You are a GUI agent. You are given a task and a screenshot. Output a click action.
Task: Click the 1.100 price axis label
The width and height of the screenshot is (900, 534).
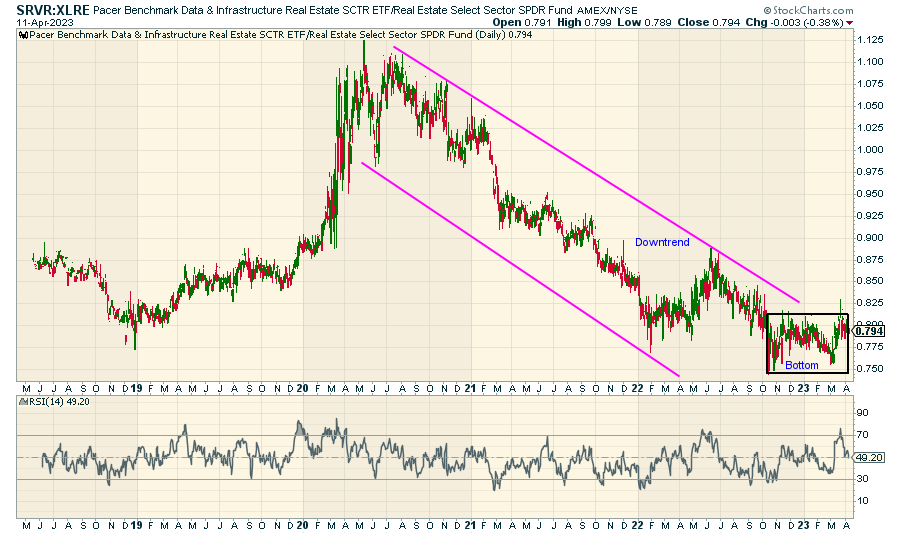point(870,62)
